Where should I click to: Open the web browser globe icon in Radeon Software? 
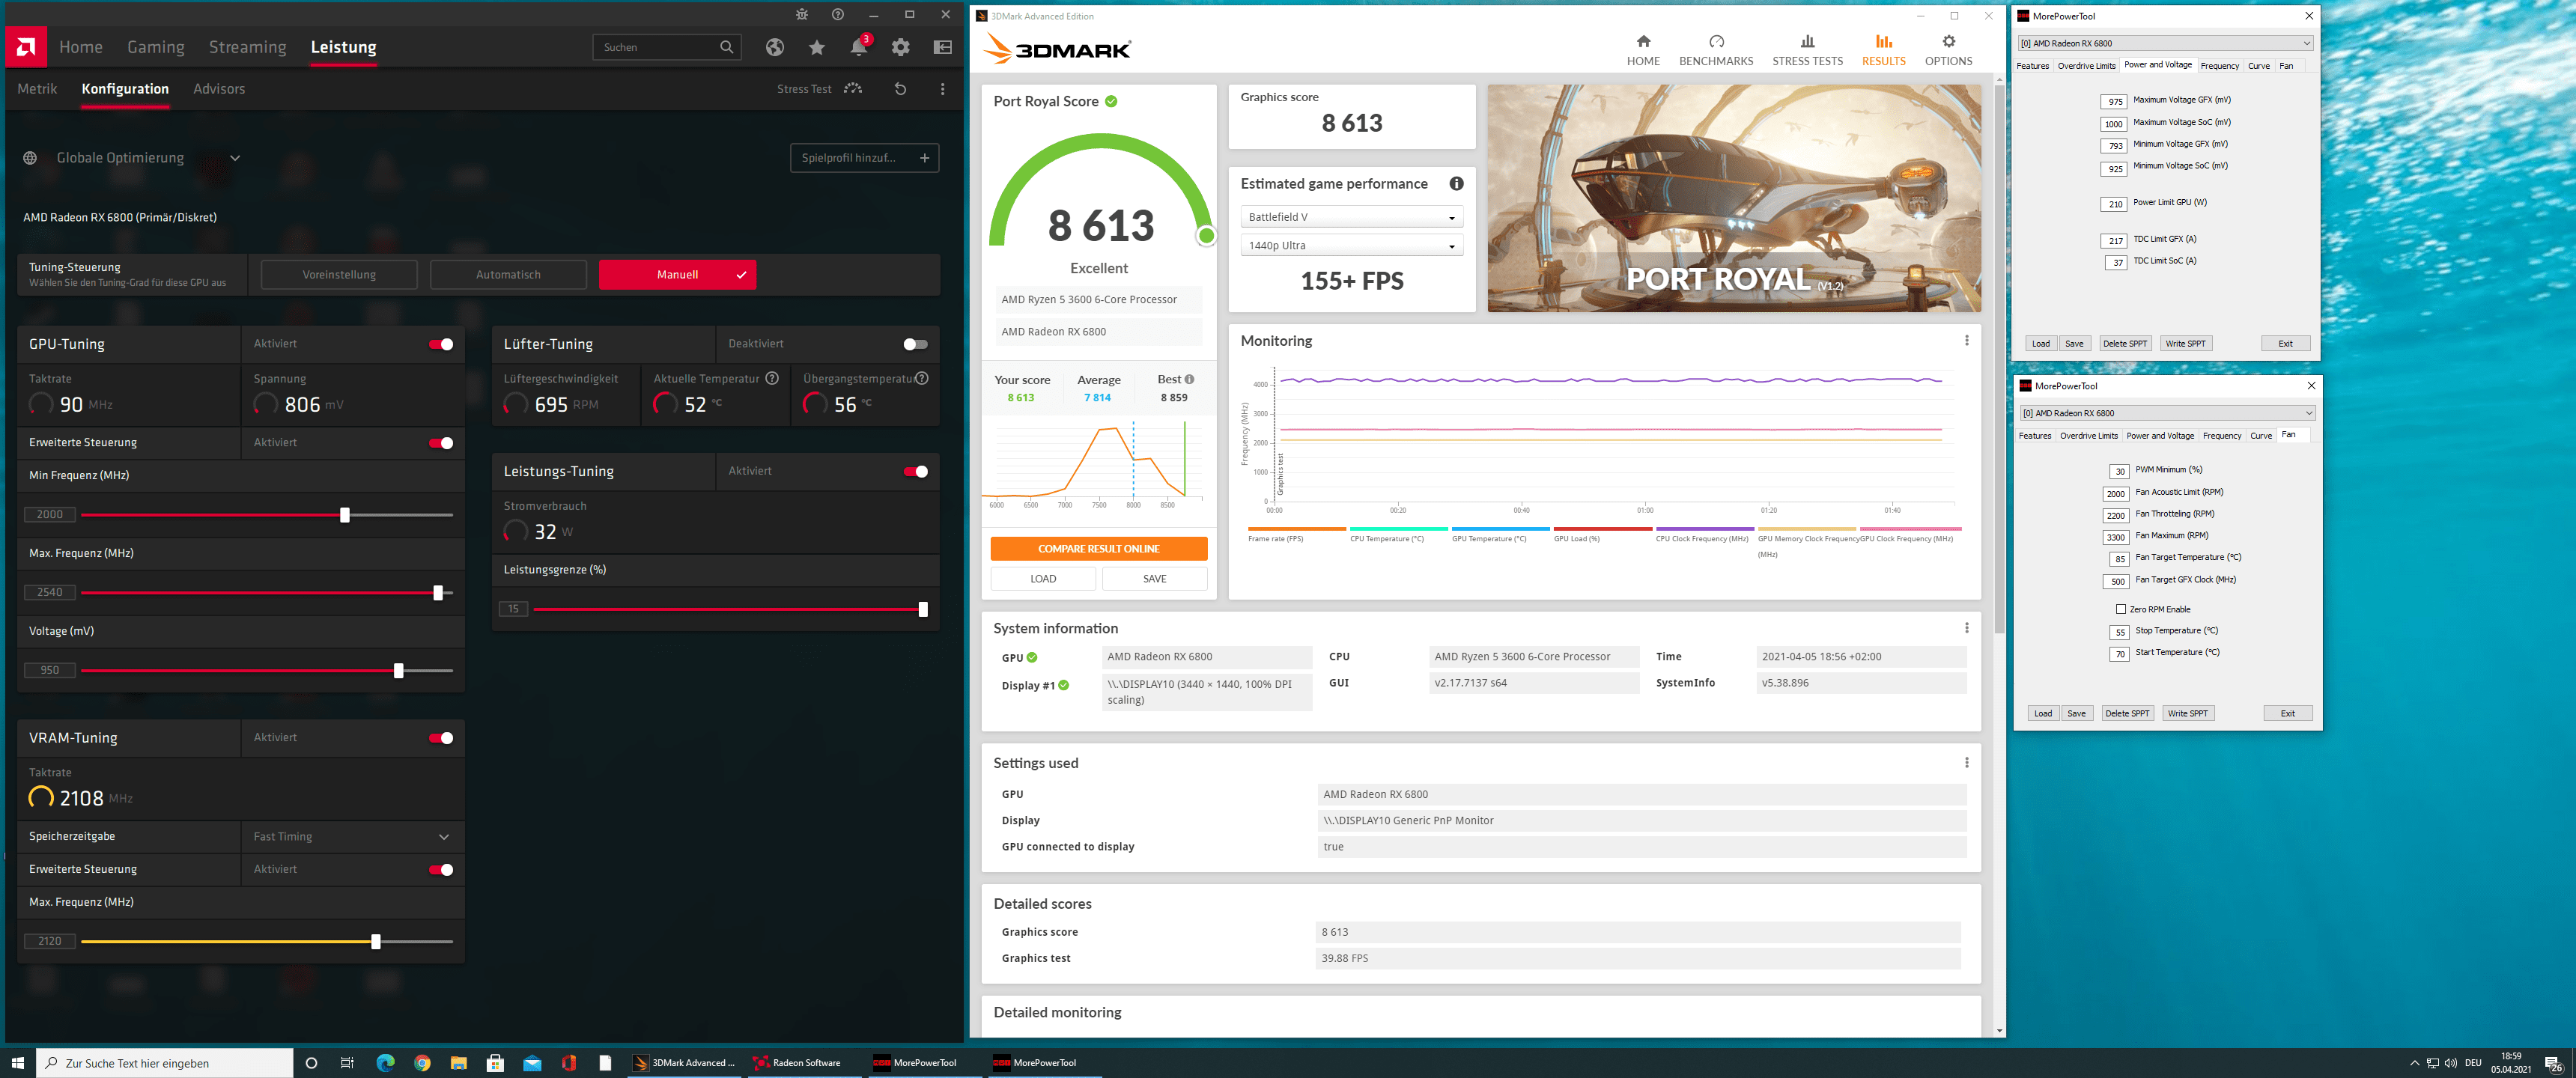(775, 47)
